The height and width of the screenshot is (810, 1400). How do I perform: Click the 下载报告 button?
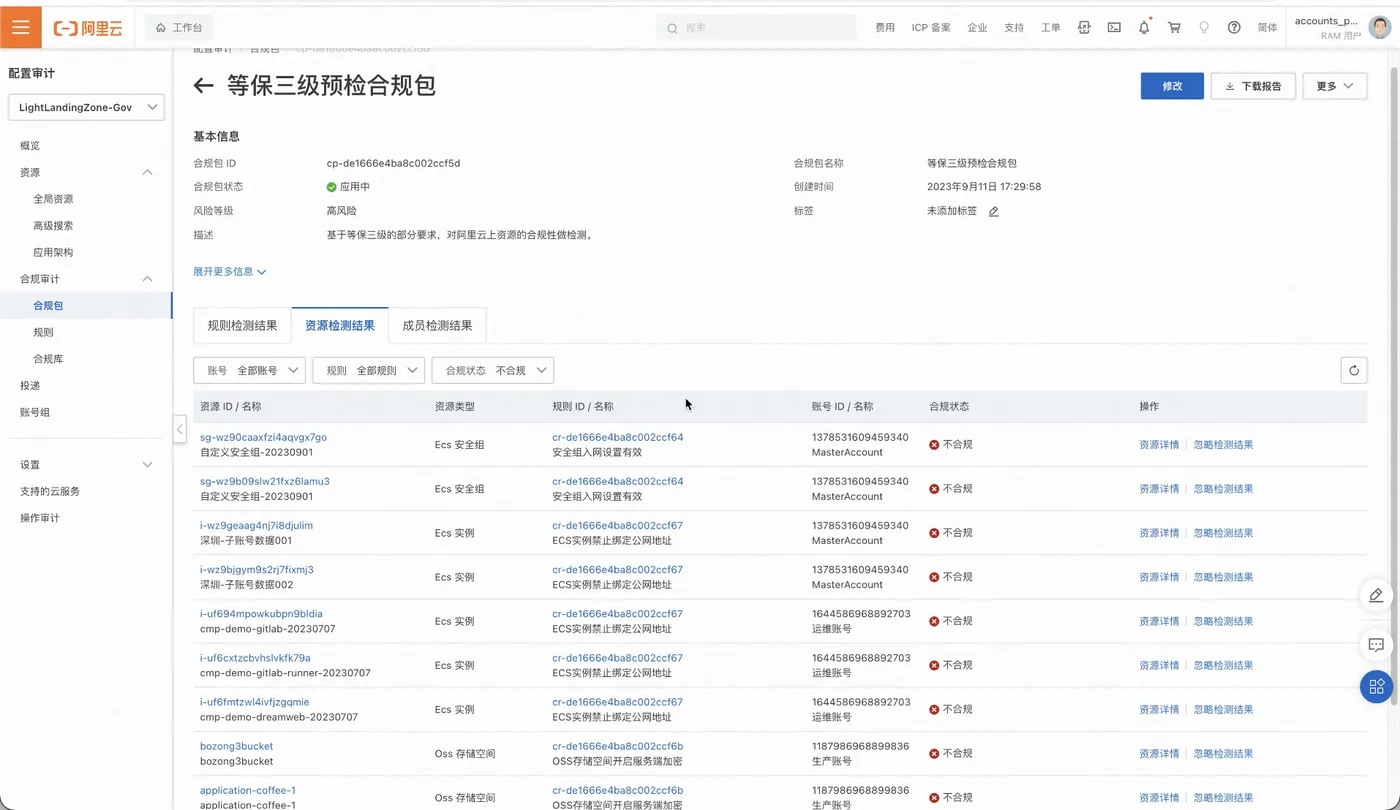point(1253,86)
